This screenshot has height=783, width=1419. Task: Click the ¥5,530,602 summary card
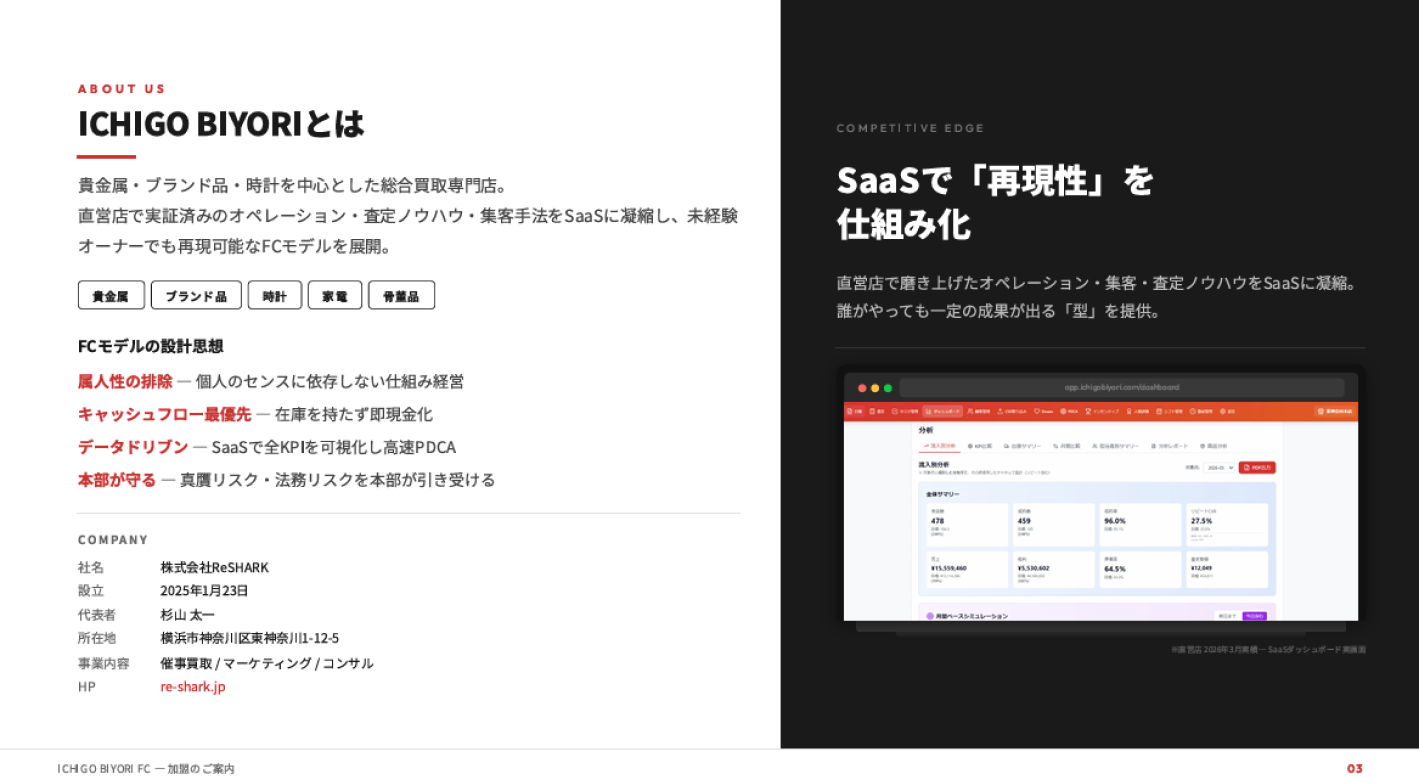pos(1053,570)
